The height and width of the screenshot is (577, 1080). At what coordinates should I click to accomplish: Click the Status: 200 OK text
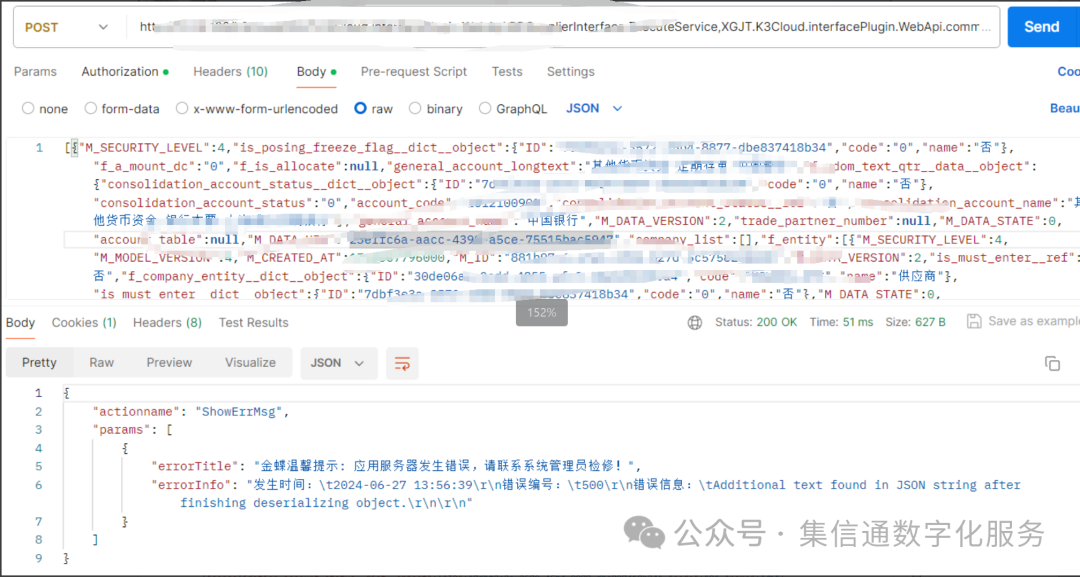[x=756, y=322]
